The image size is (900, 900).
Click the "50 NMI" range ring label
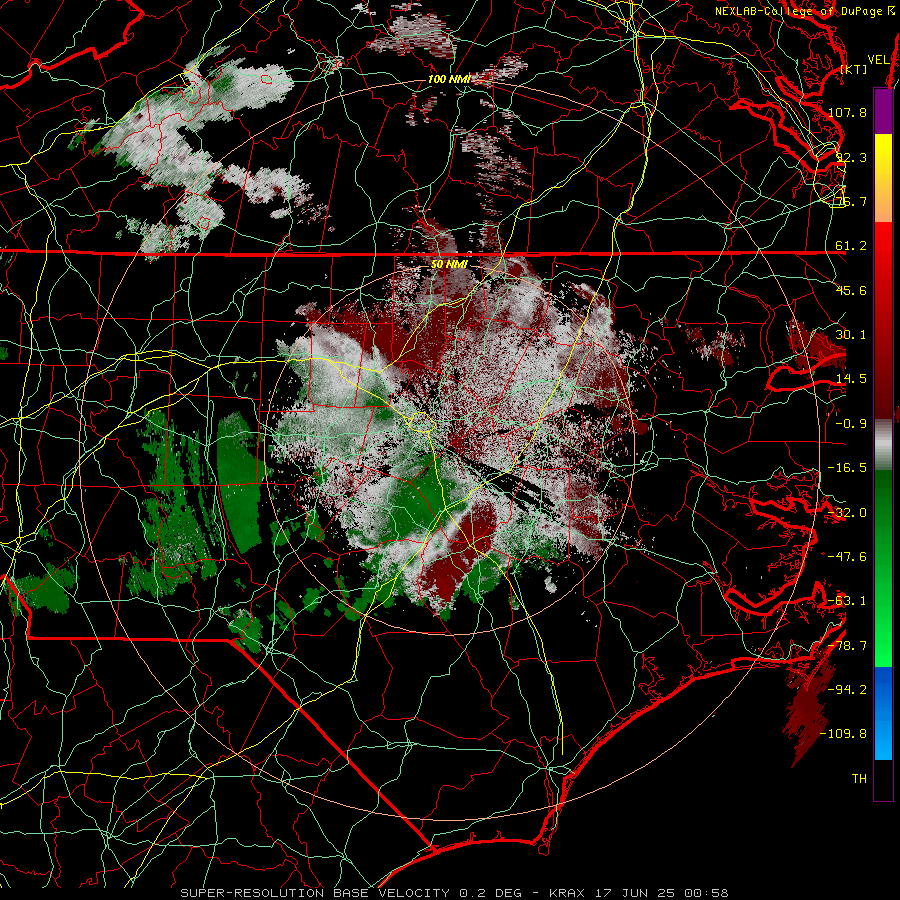(x=449, y=264)
